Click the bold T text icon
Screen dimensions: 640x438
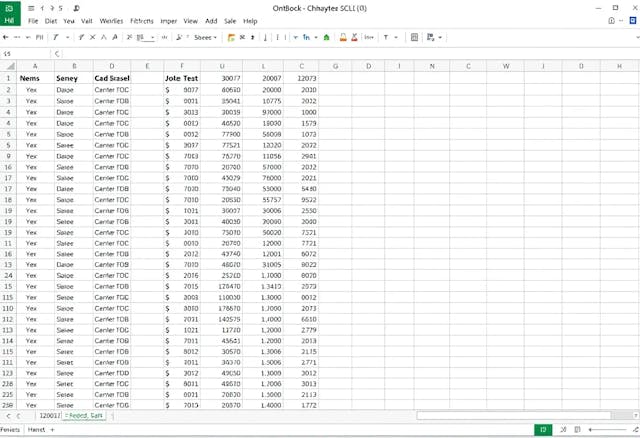(386, 37)
